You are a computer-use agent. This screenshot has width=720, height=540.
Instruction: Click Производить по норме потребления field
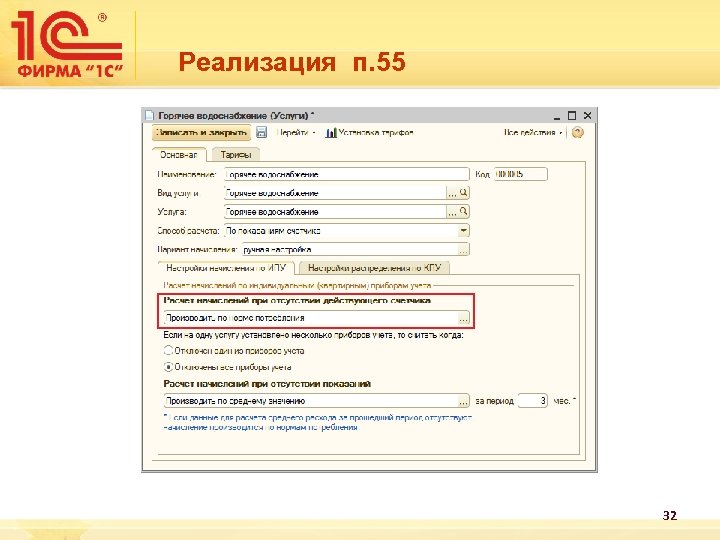311,318
